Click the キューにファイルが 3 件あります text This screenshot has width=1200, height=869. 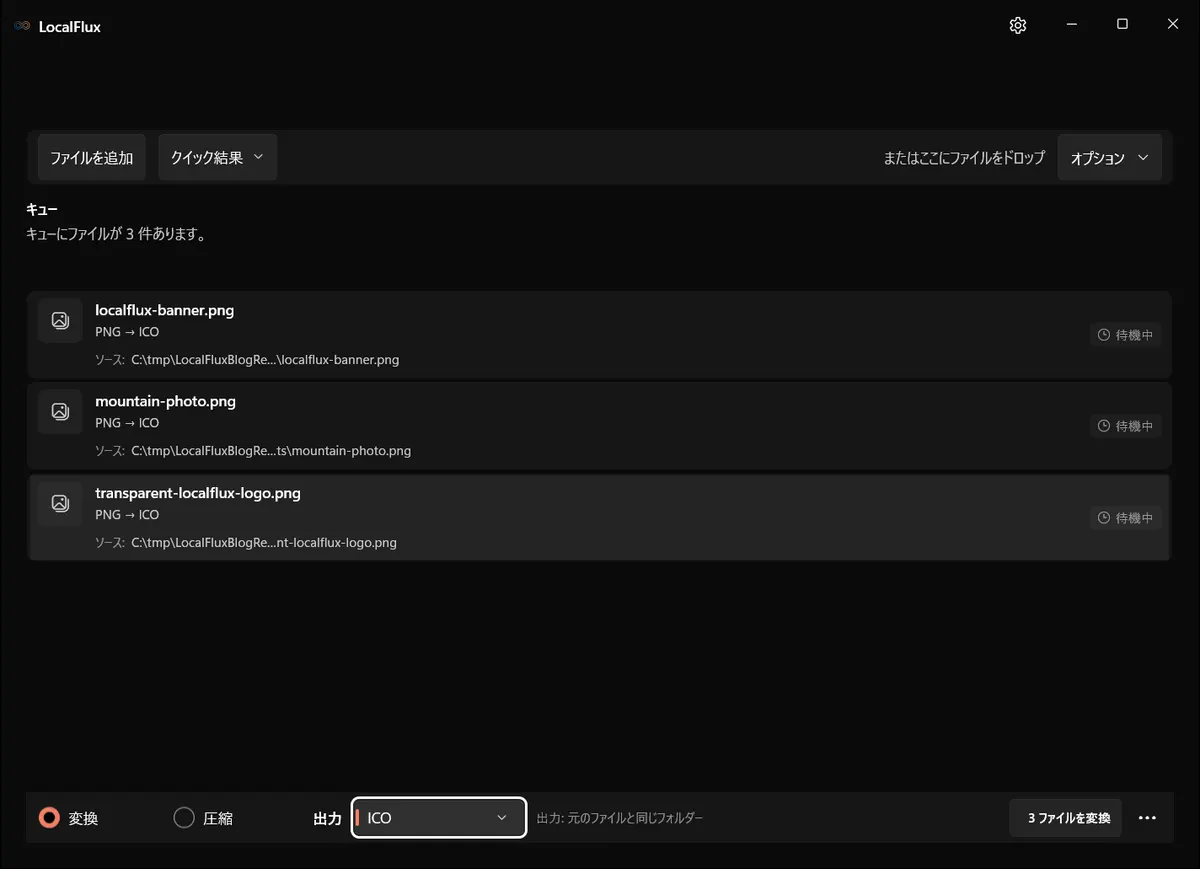(x=116, y=235)
